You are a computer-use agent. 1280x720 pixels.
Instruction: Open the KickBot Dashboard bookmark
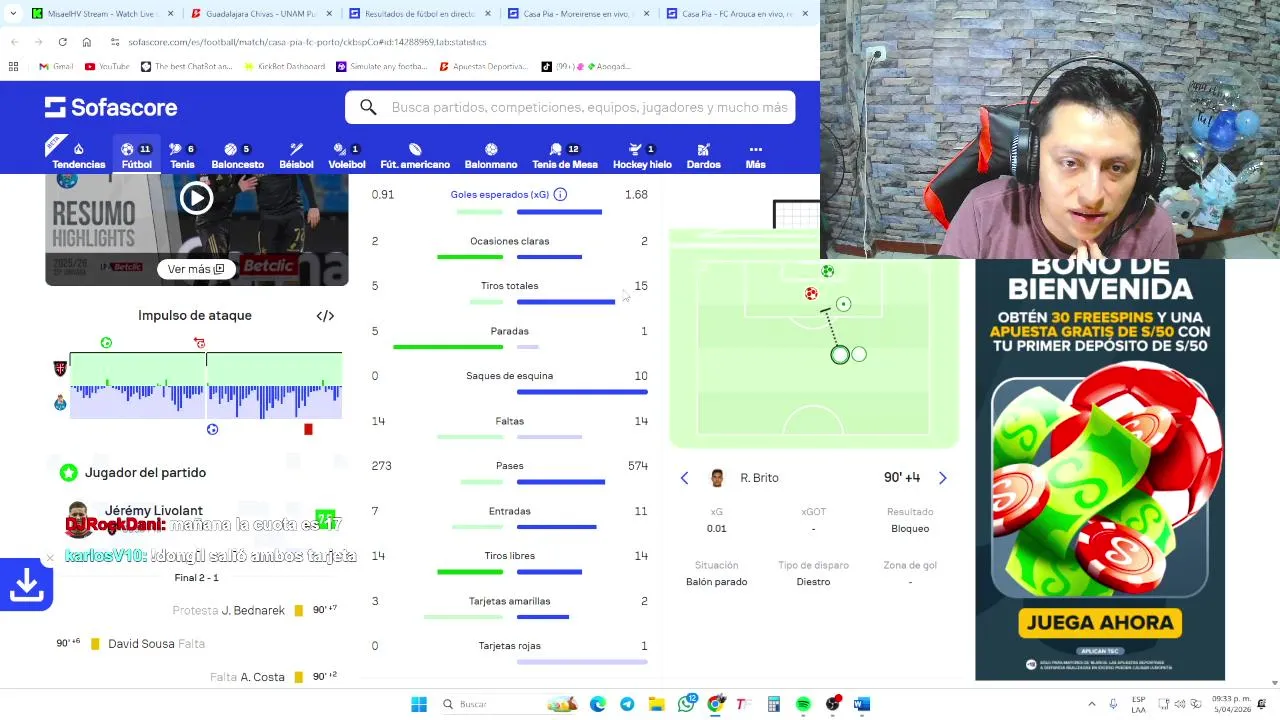click(284, 66)
